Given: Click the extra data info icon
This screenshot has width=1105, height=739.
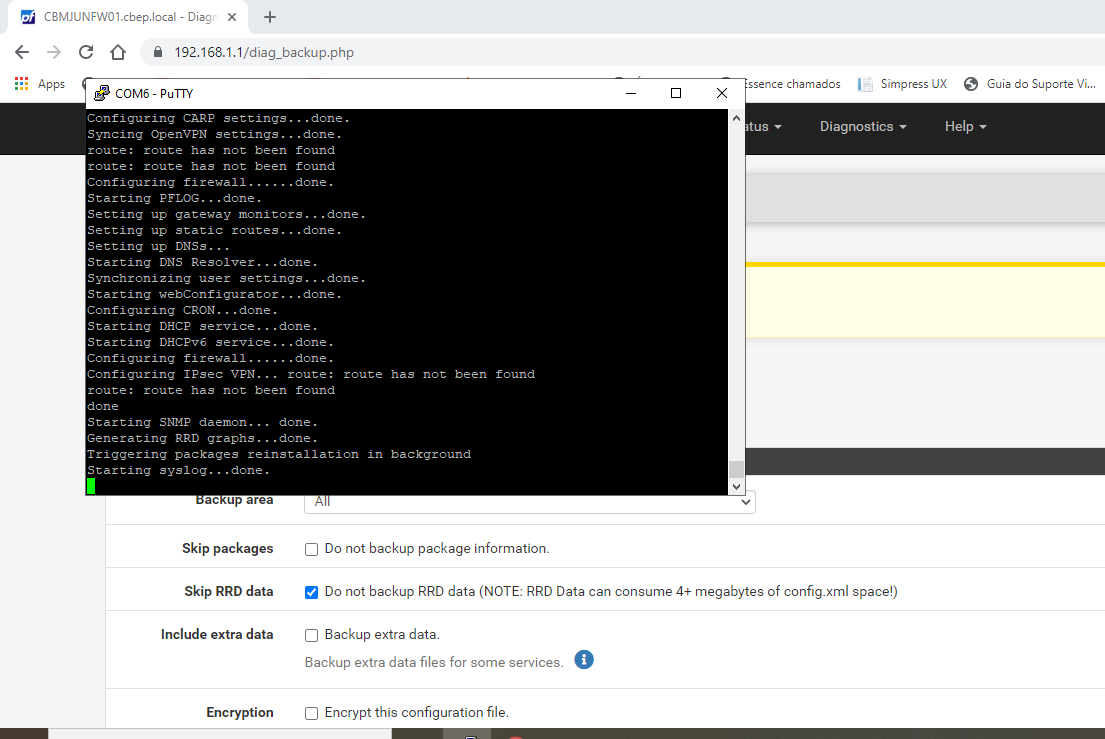Looking at the screenshot, I should pyautogui.click(x=584, y=660).
